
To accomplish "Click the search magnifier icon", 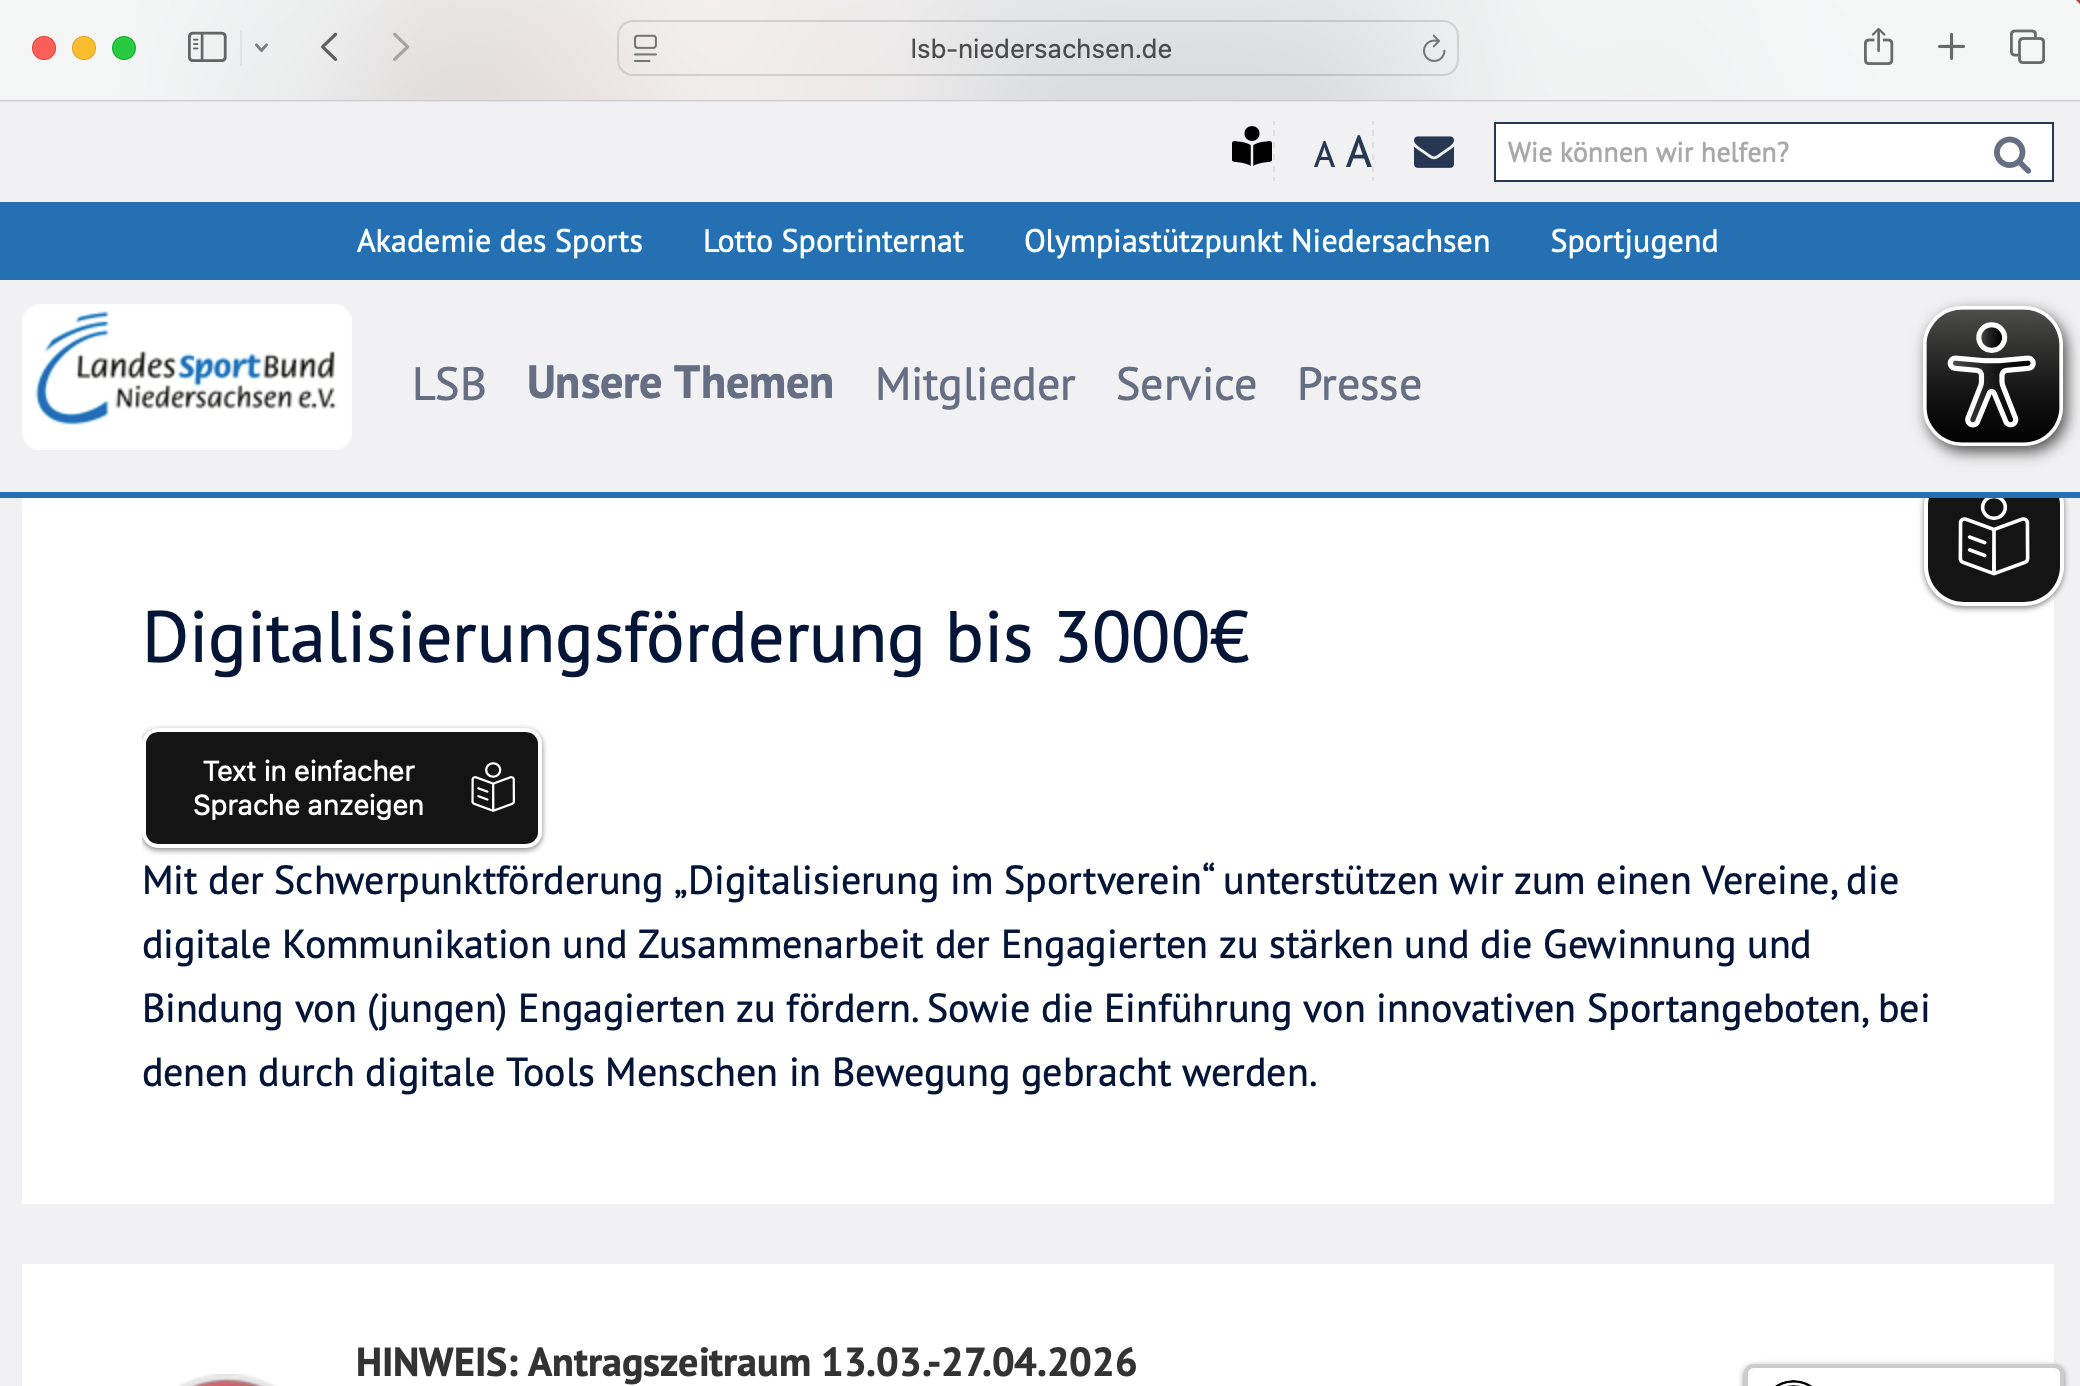I will [x=2011, y=154].
